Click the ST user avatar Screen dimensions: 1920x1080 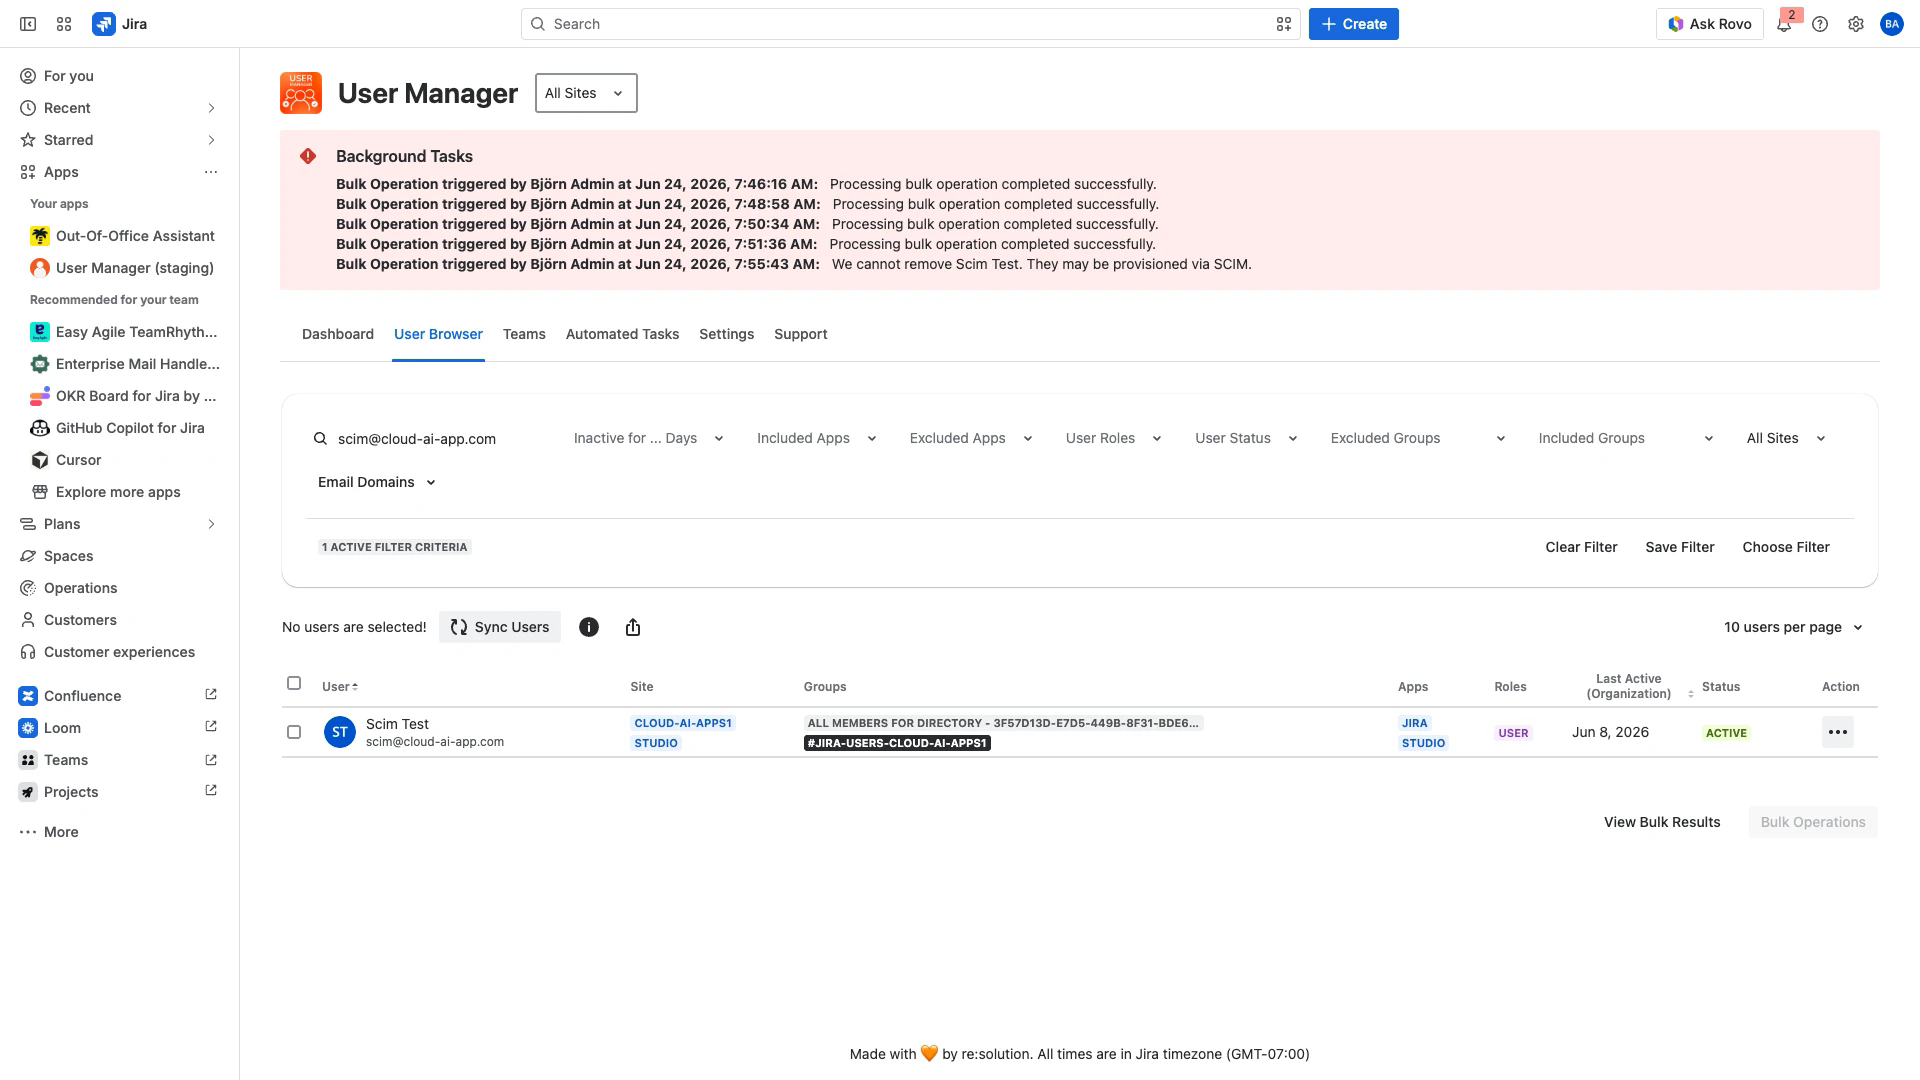click(340, 732)
